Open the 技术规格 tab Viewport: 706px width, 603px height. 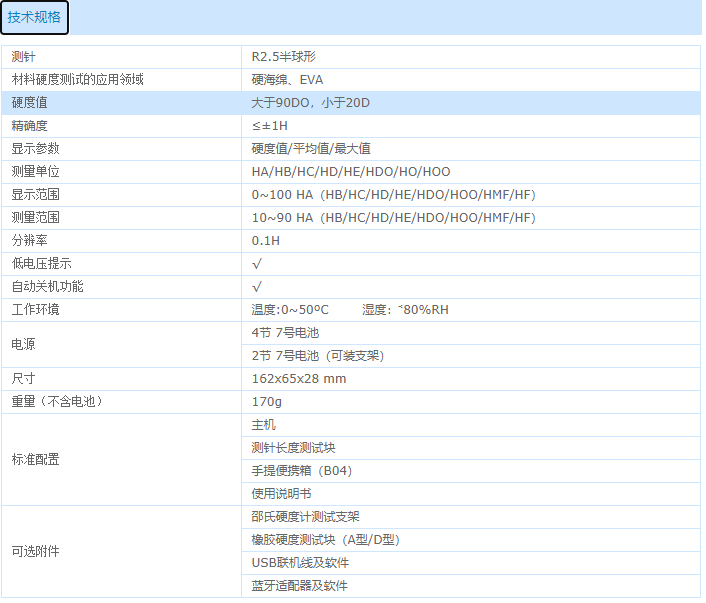click(x=34, y=17)
